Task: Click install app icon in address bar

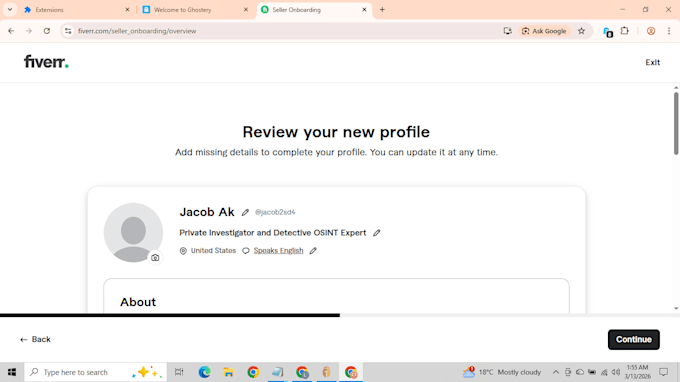Action: coord(507,31)
